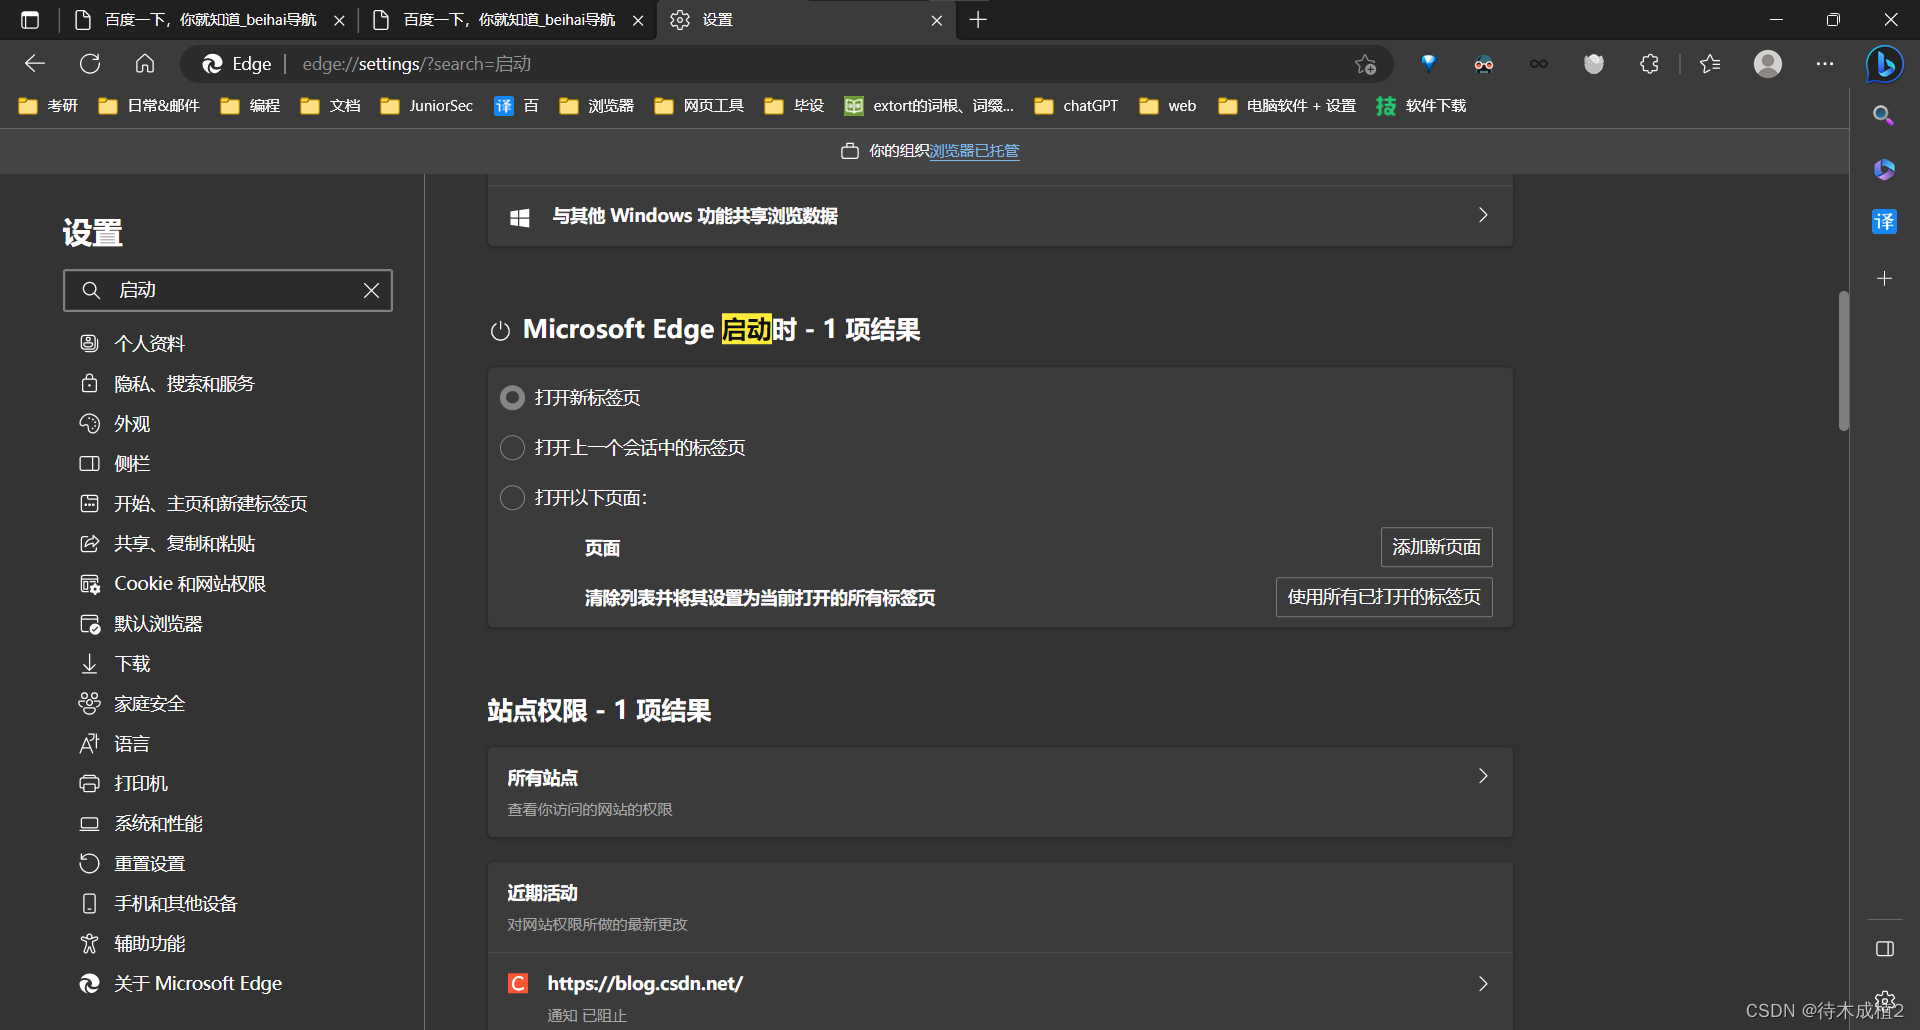Expand the 所有站点 permissions row
Image resolution: width=1920 pixels, height=1030 pixels.
click(x=1000, y=792)
